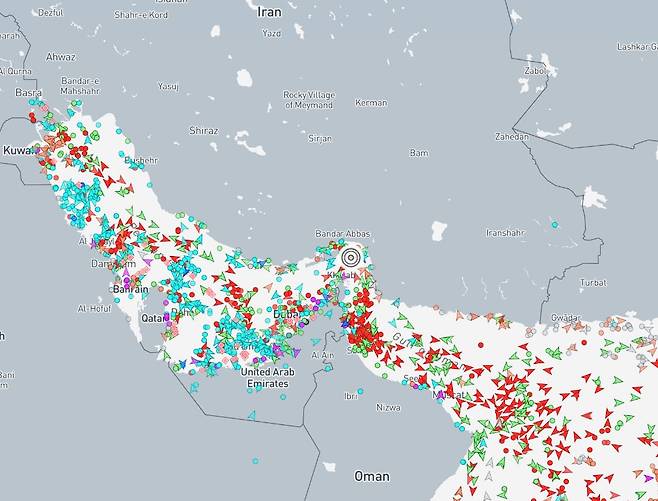Click the Iran country label
Viewport: 658px width, 501px height.
click(269, 12)
